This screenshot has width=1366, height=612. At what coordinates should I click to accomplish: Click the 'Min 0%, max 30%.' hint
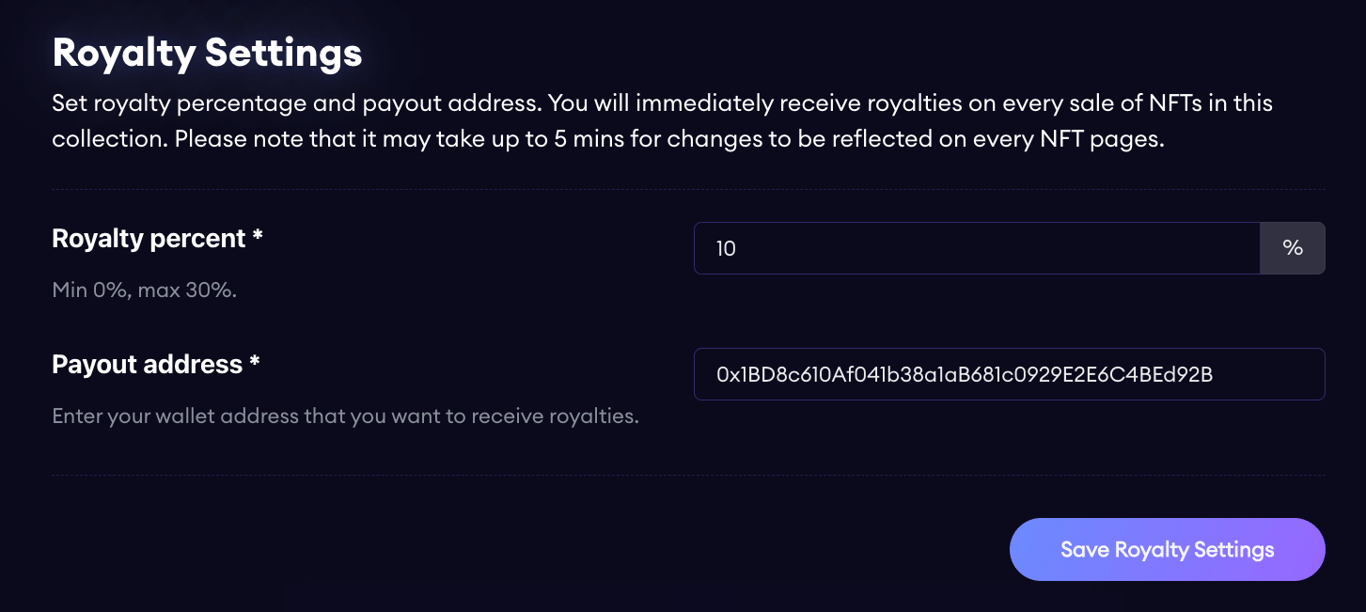[x=144, y=290]
